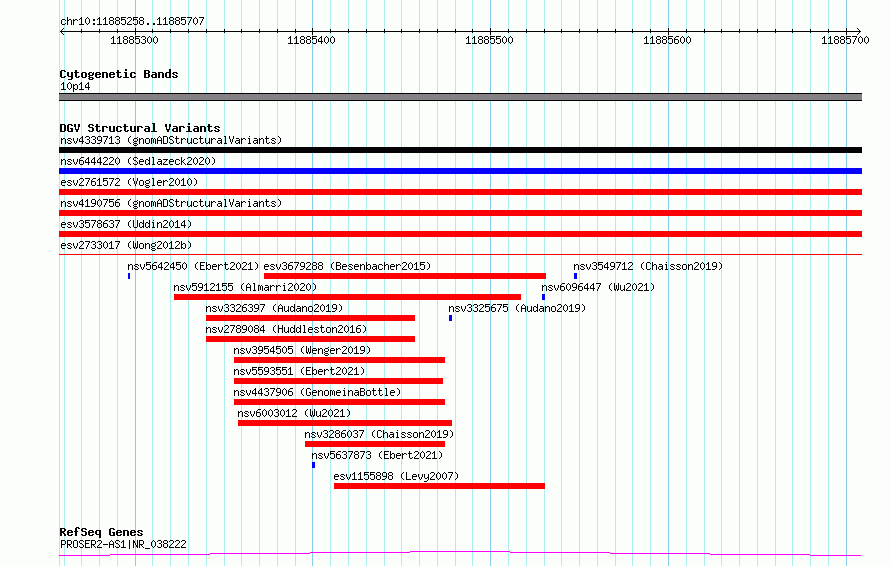This screenshot has height=566, width=890.
Task: Select the nsv6444220 Sedlazeck2020 blue bar
Action: tap(460, 171)
